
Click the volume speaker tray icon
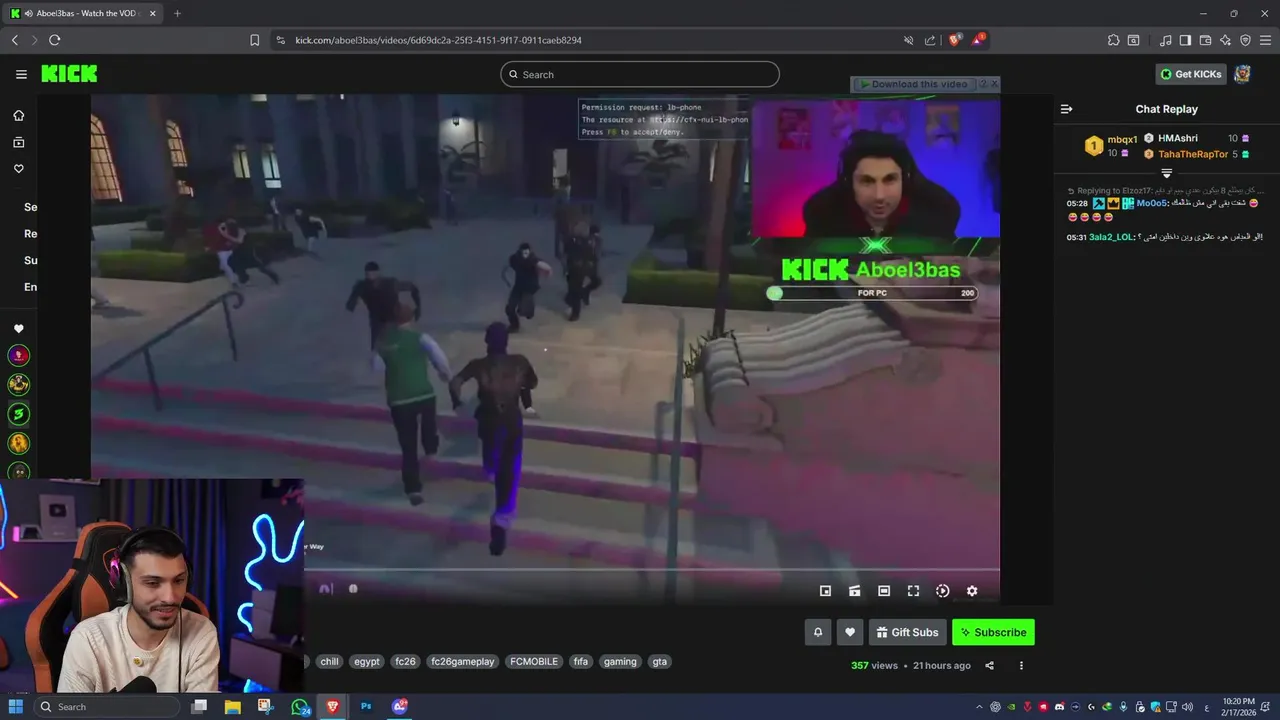(1188, 707)
